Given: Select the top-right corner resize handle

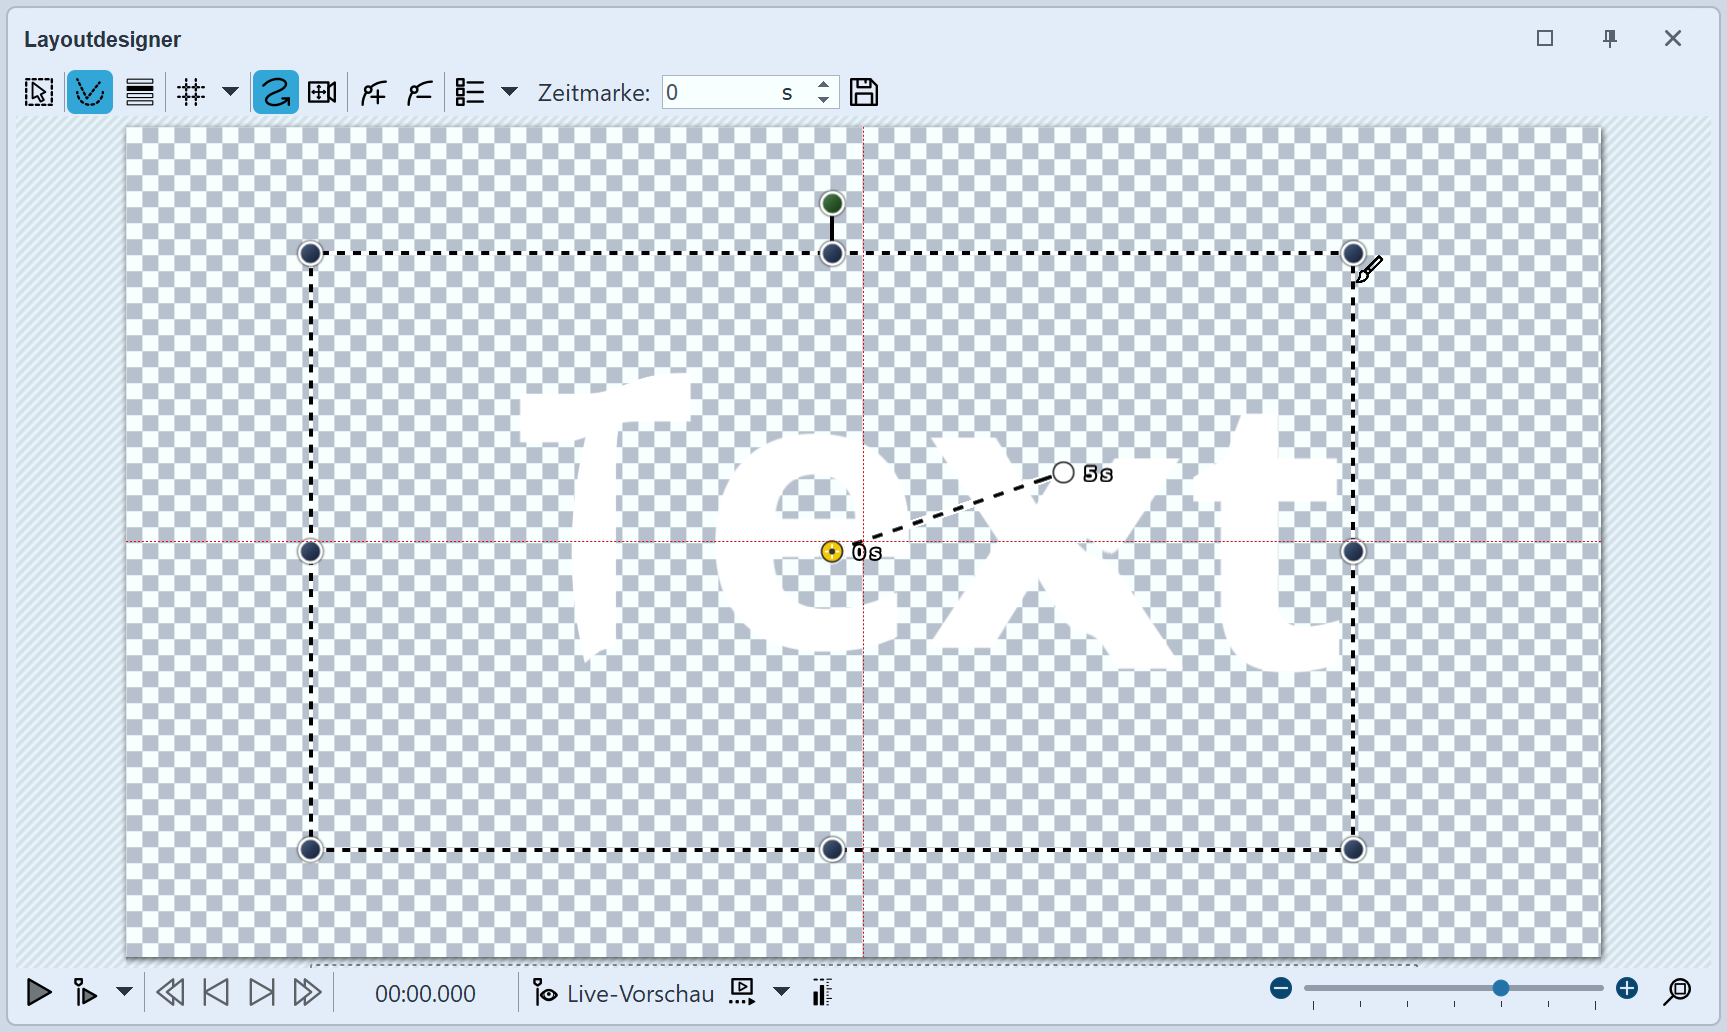Looking at the screenshot, I should tap(1353, 253).
